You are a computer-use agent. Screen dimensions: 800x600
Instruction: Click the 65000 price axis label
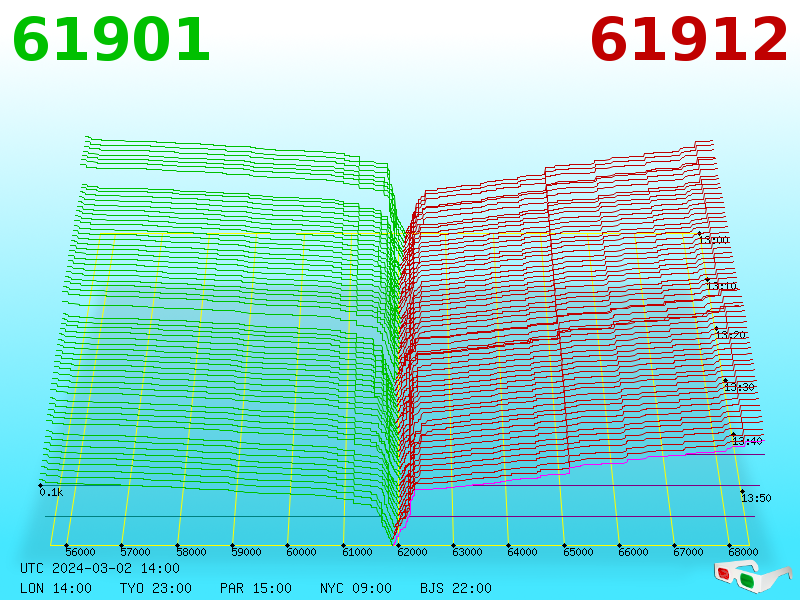578,552
